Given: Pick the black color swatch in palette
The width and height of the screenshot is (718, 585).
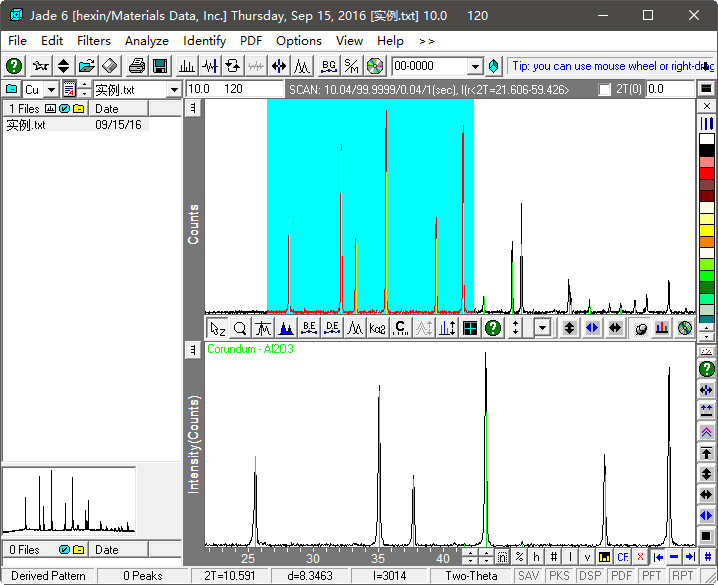Looking at the screenshot, I should point(707,150).
